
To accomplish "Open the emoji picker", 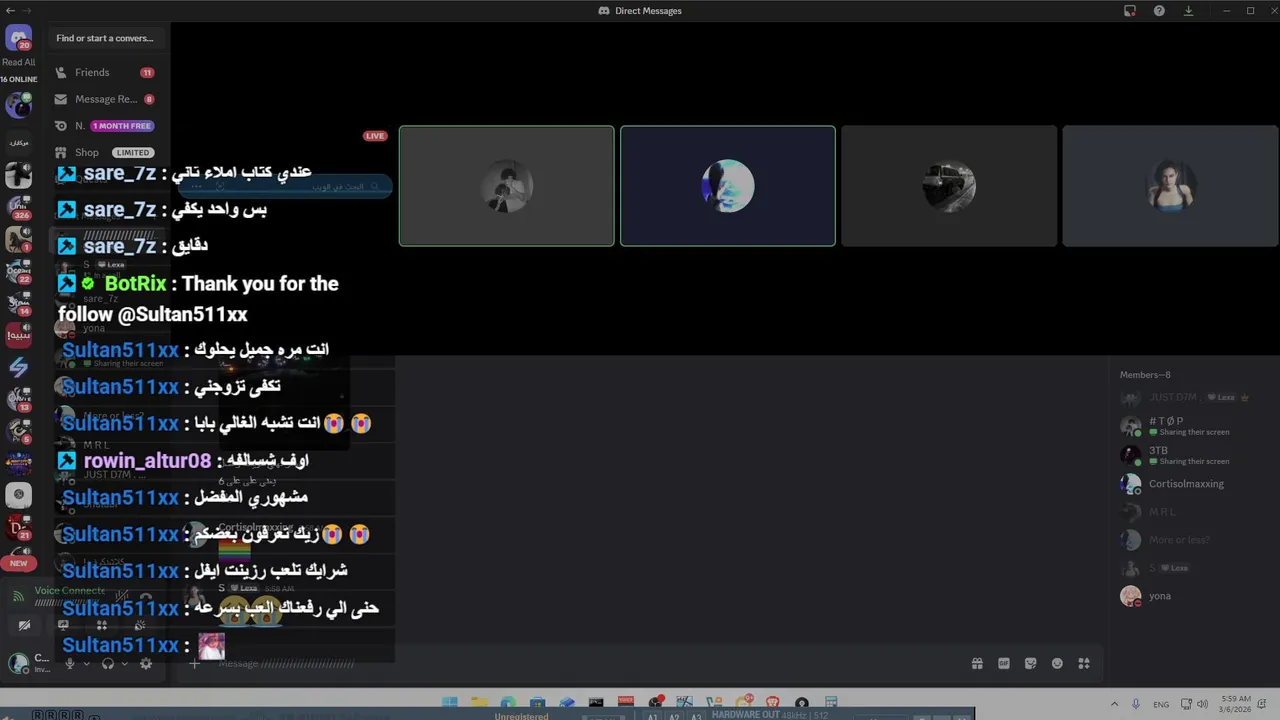I will [x=1057, y=664].
